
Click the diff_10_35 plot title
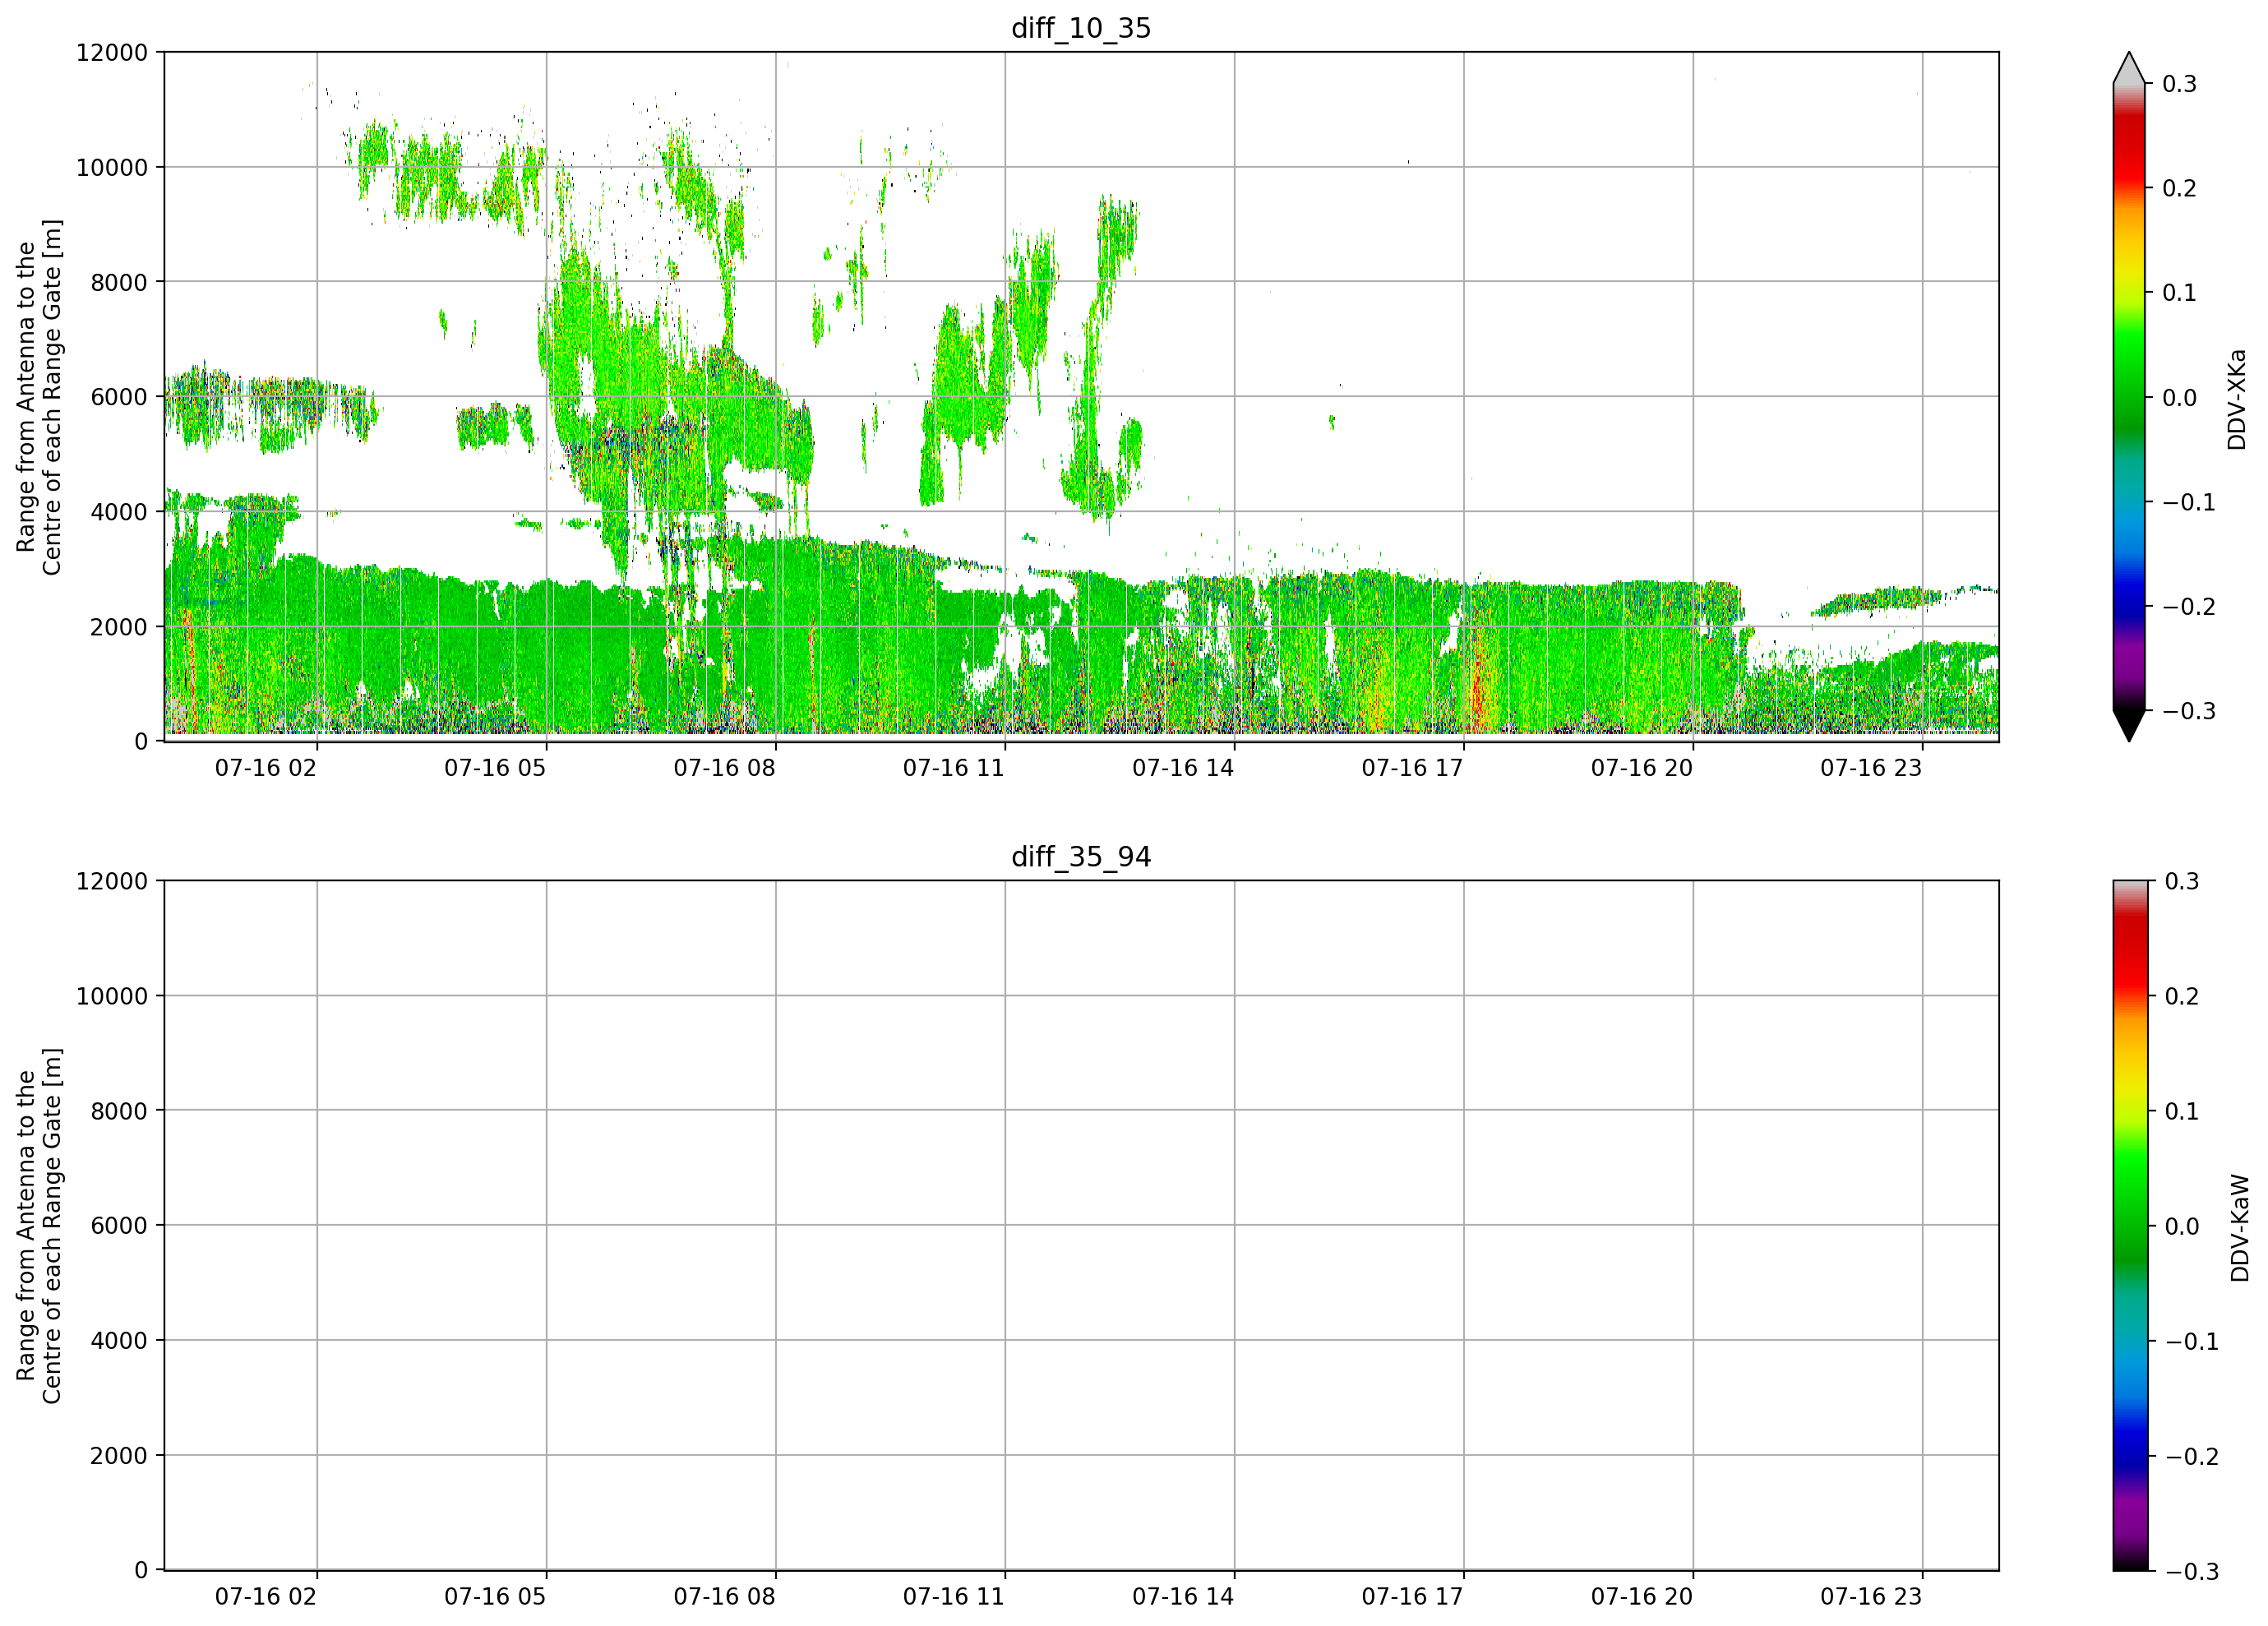click(1081, 28)
